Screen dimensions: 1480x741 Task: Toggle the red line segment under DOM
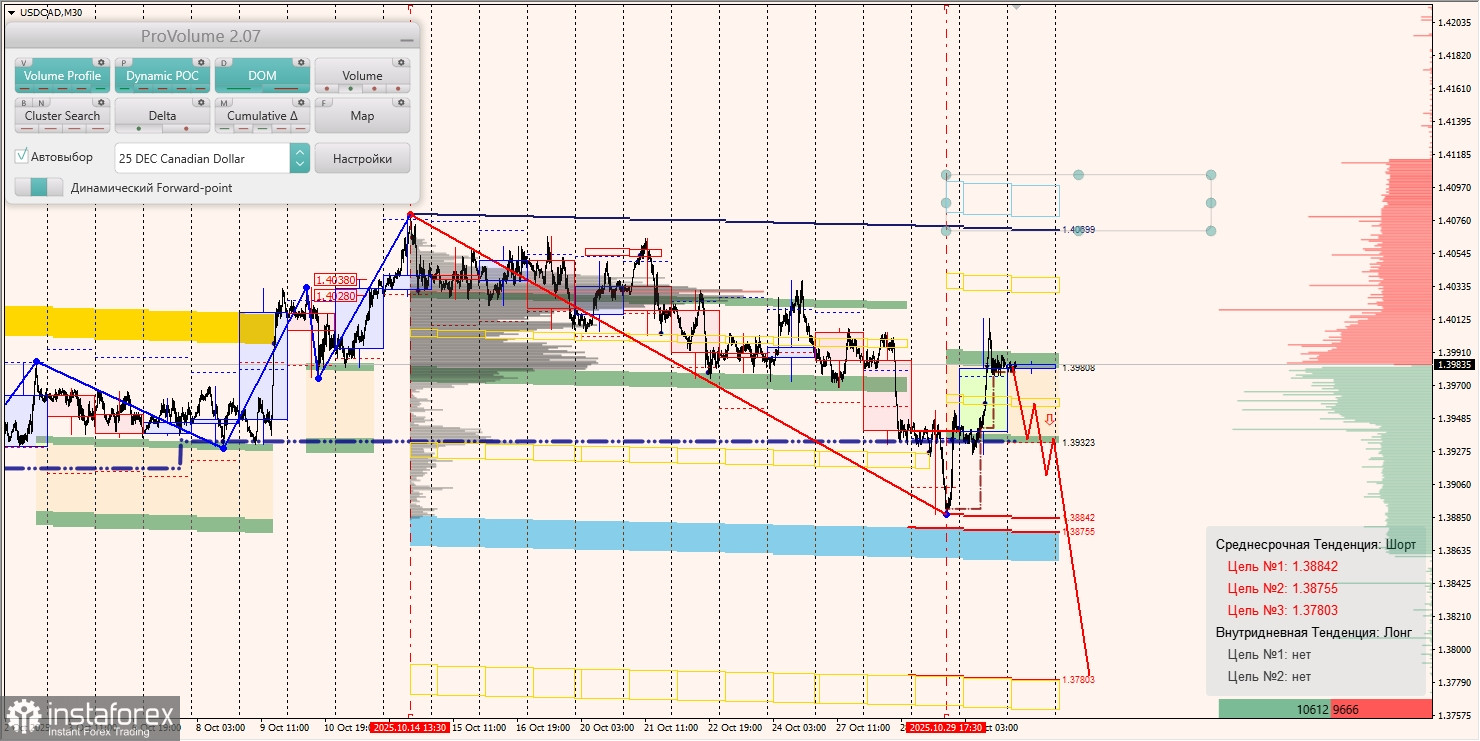(286, 89)
